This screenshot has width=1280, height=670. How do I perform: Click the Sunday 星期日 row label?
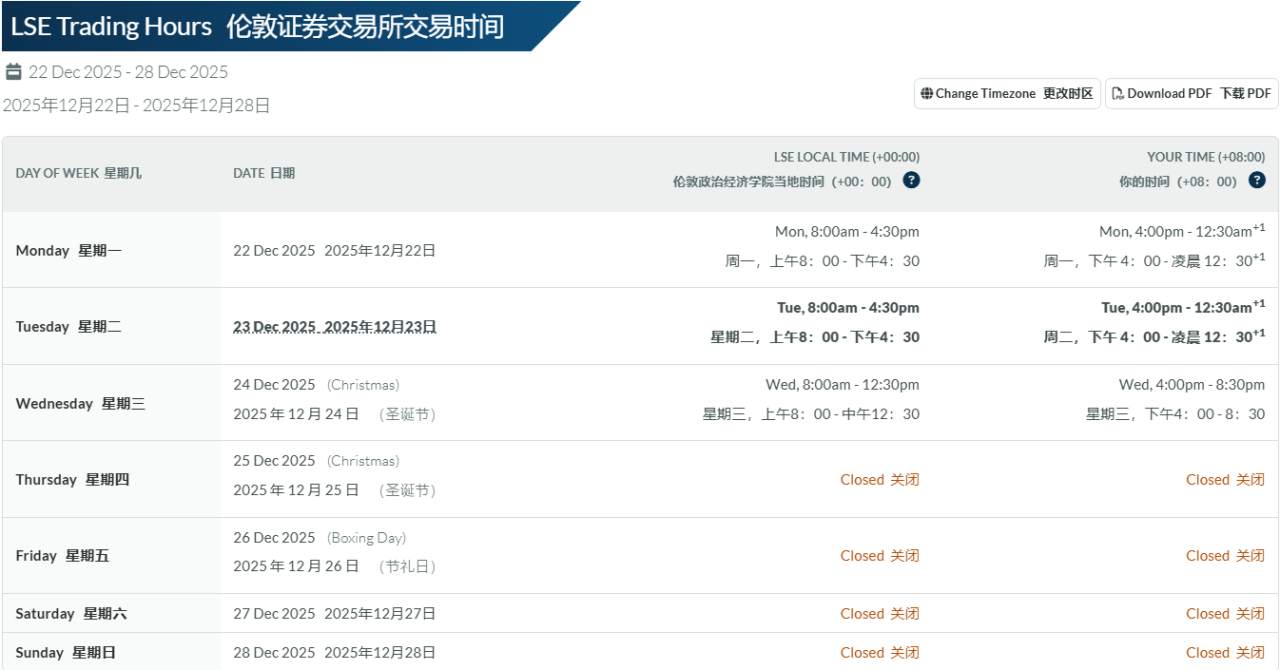pyautogui.click(x=66, y=653)
